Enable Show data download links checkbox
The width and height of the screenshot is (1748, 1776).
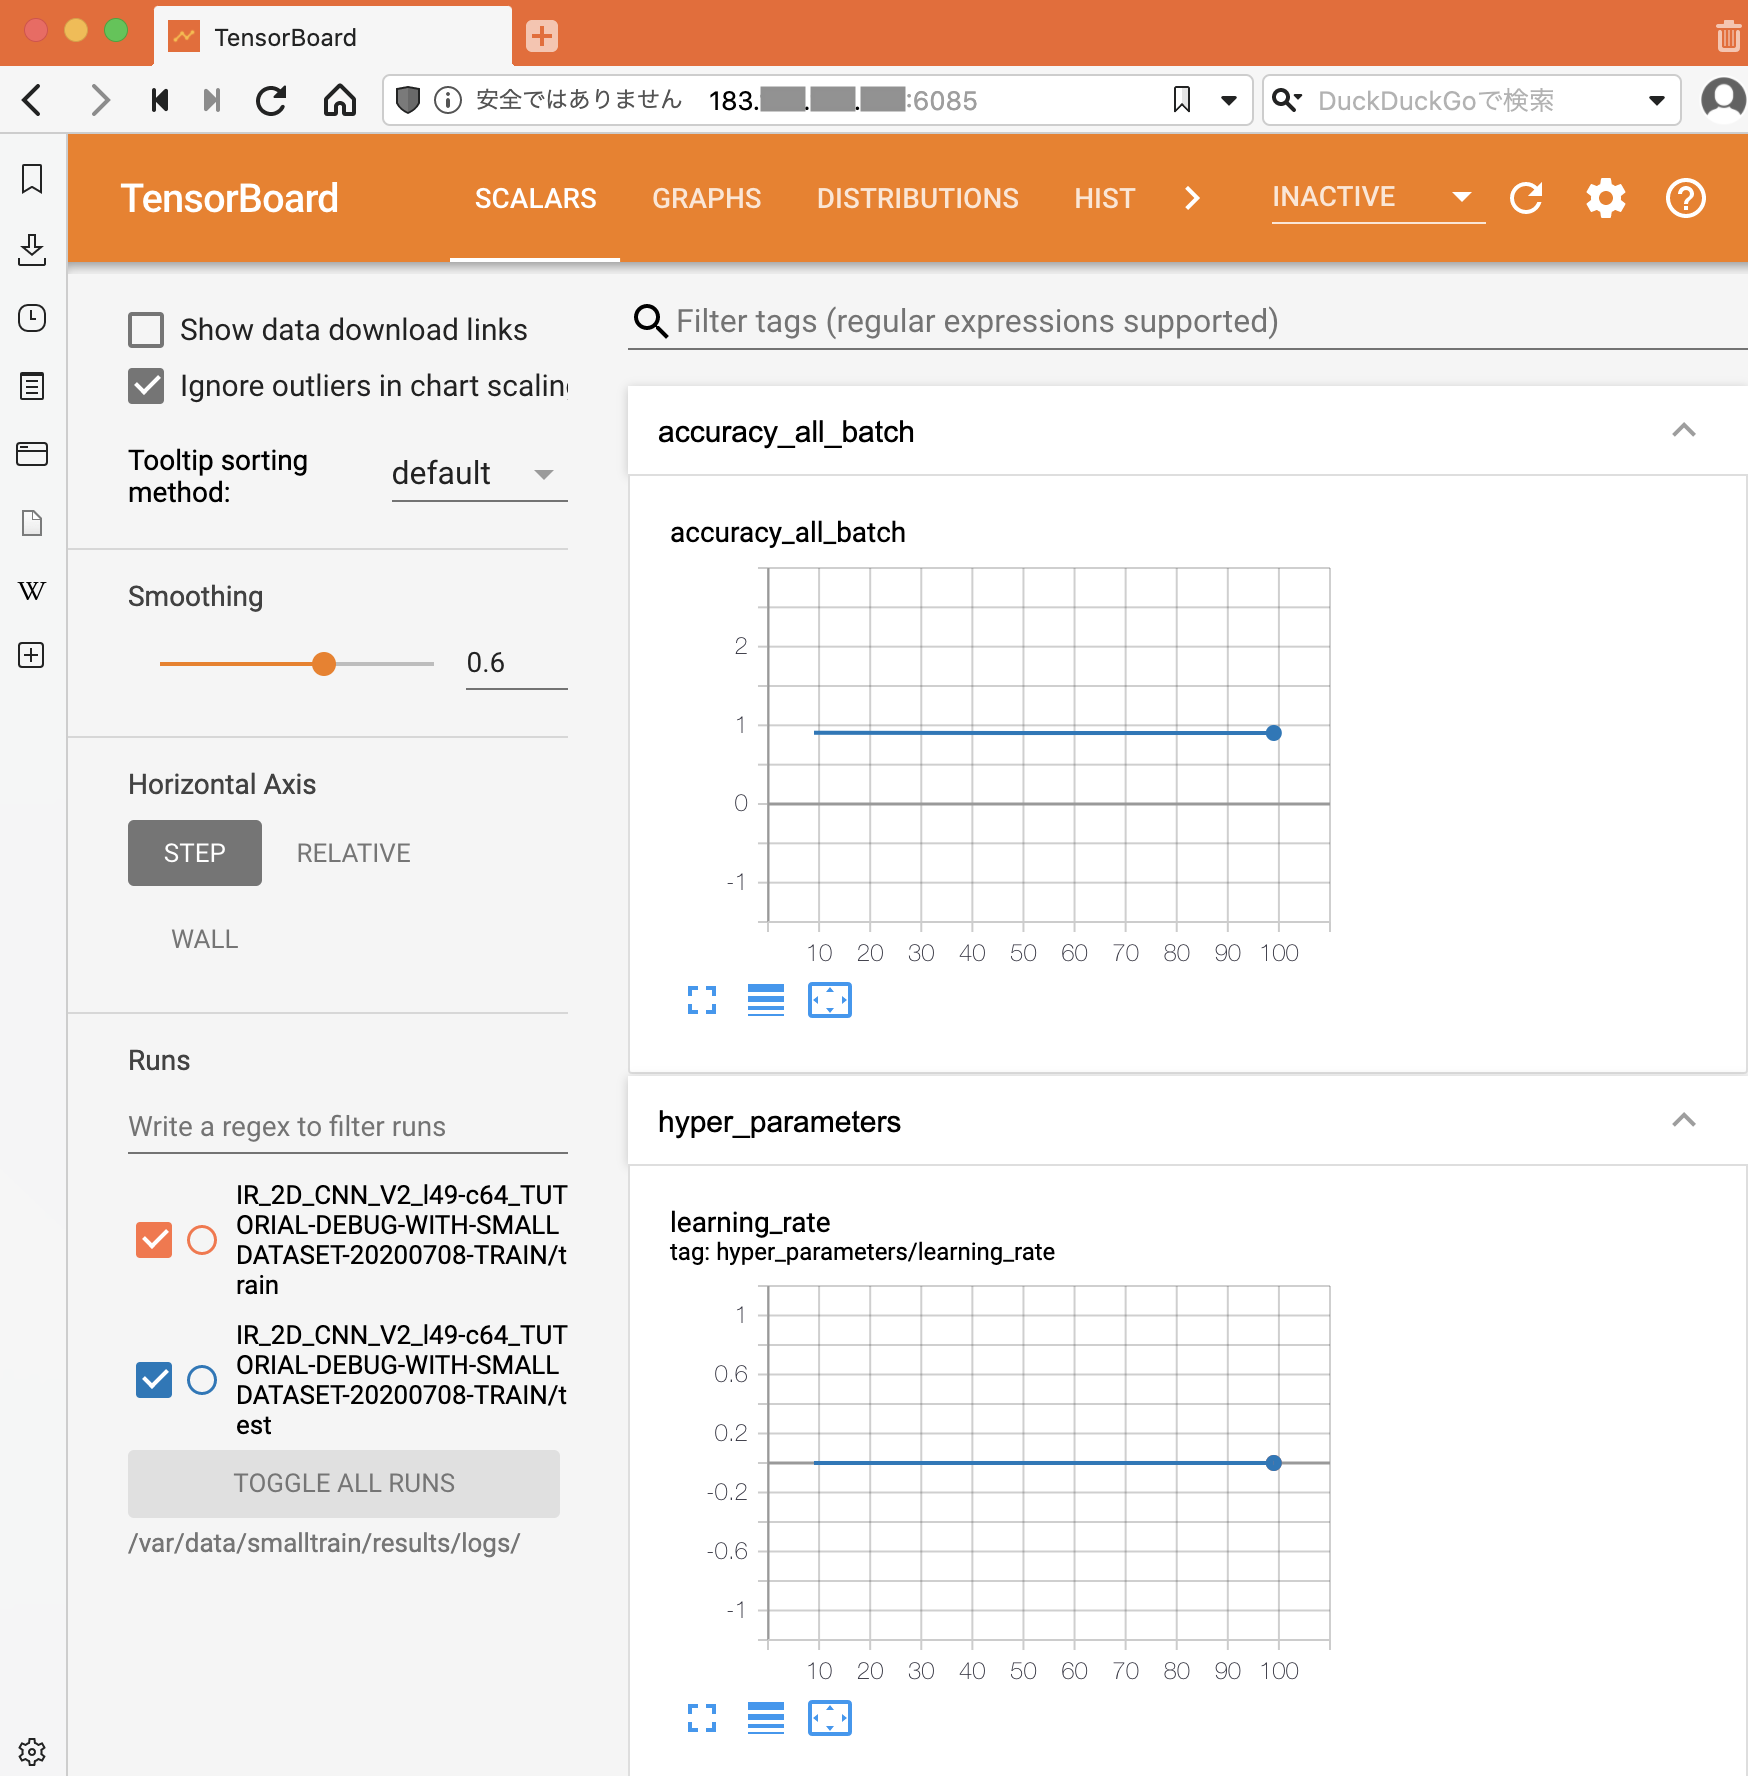pos(146,330)
